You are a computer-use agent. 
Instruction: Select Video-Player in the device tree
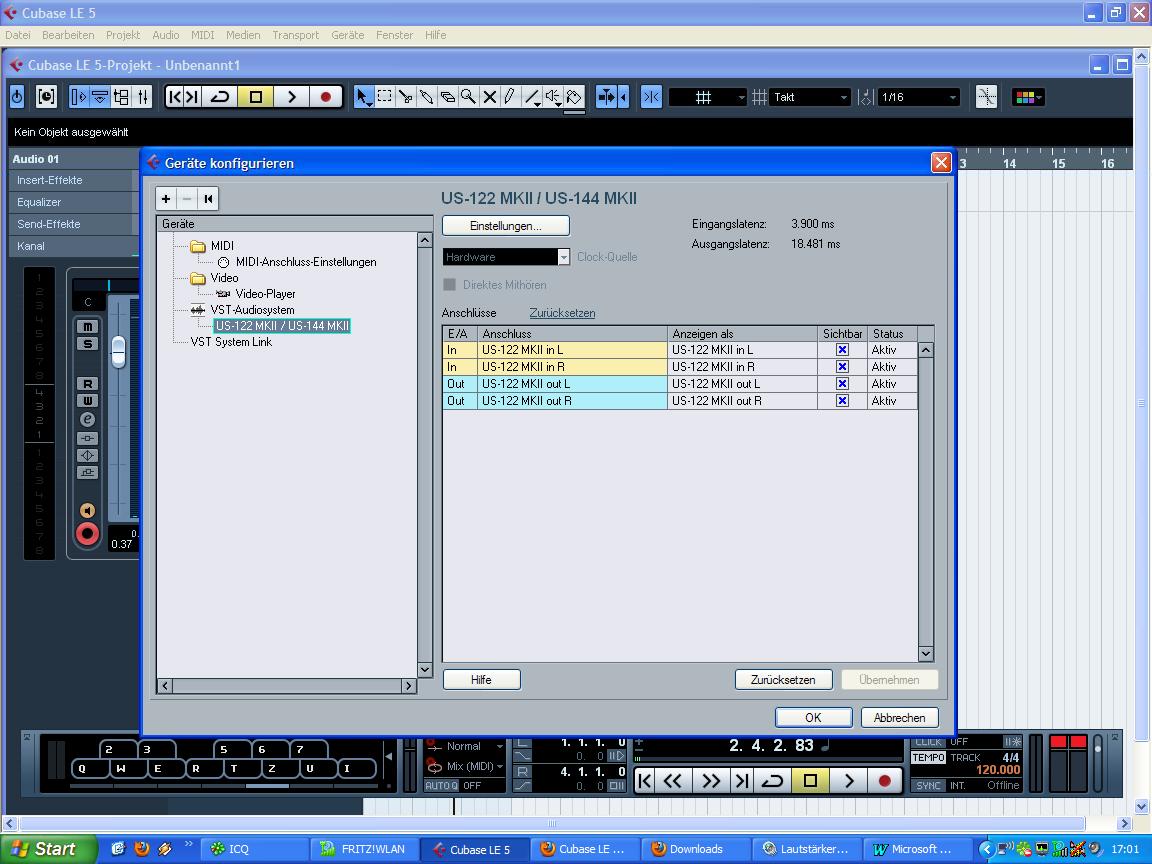click(x=265, y=294)
